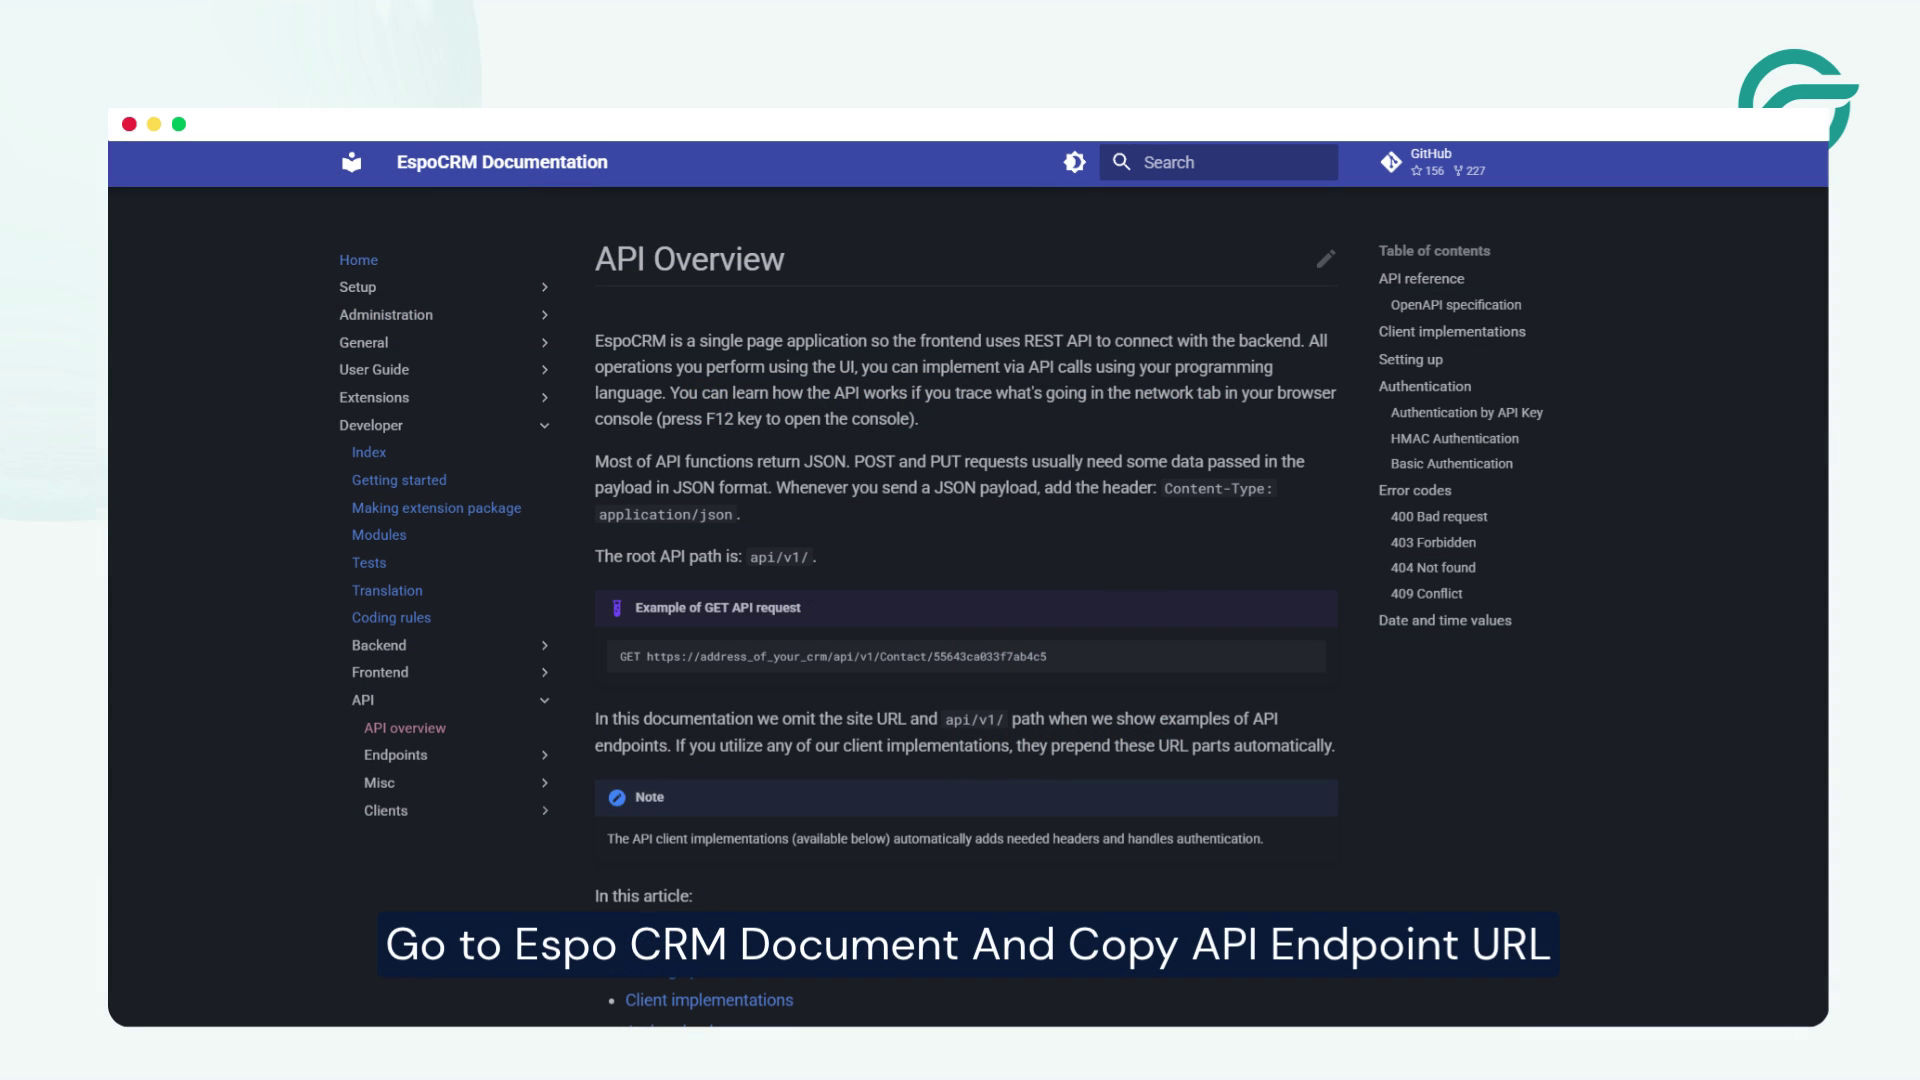Image resolution: width=1920 pixels, height=1080 pixels.
Task: Open the Home navigation link
Action: (x=358, y=260)
